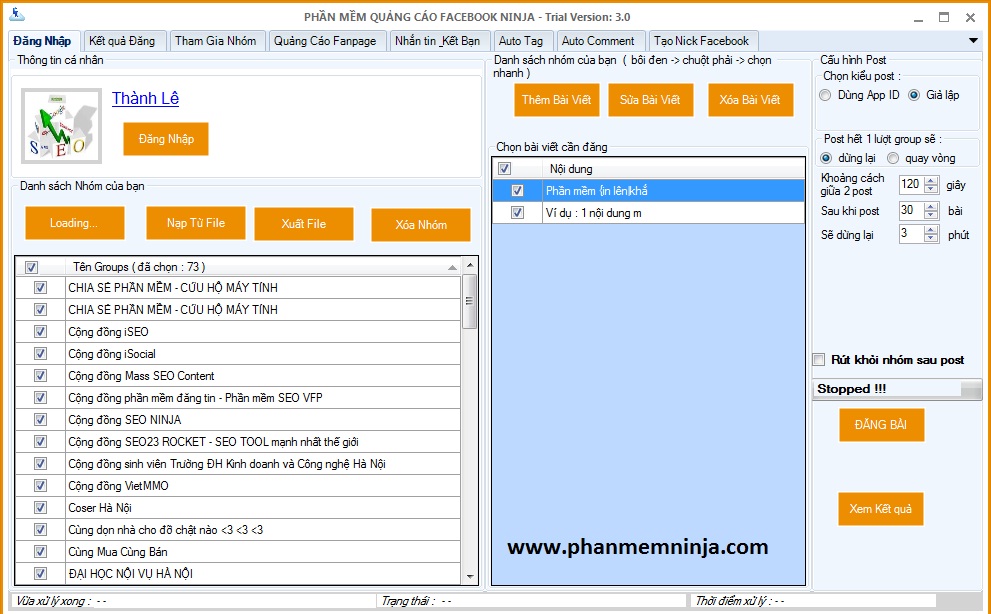Click Thêm Bài Viết button
This screenshot has width=991, height=614.
557,100
